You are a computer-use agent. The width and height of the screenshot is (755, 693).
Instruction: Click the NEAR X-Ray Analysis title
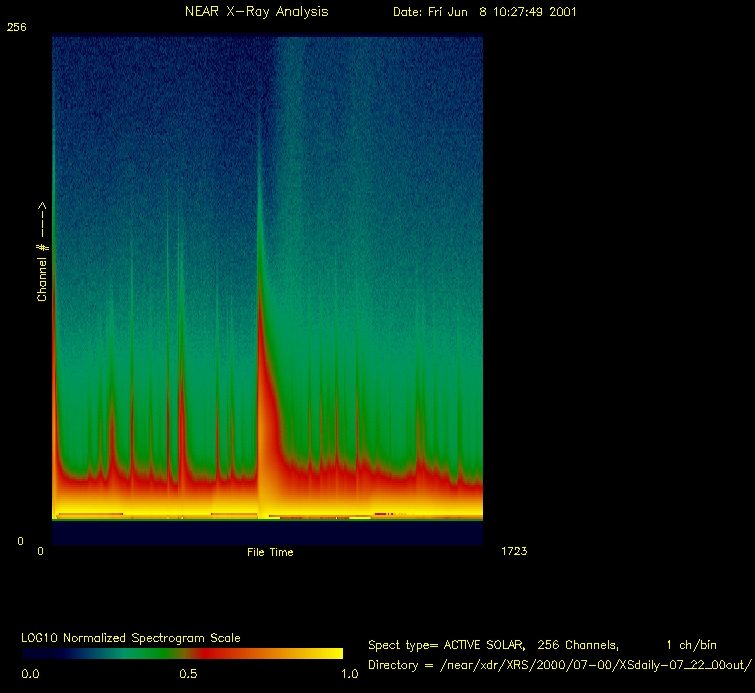tap(256, 12)
